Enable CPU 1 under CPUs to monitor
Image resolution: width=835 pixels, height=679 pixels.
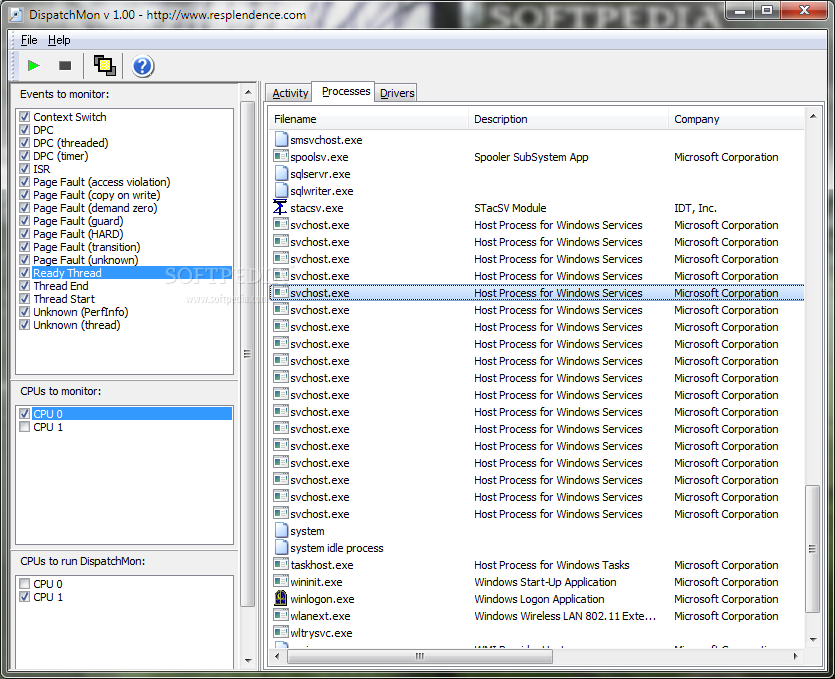tap(24, 427)
